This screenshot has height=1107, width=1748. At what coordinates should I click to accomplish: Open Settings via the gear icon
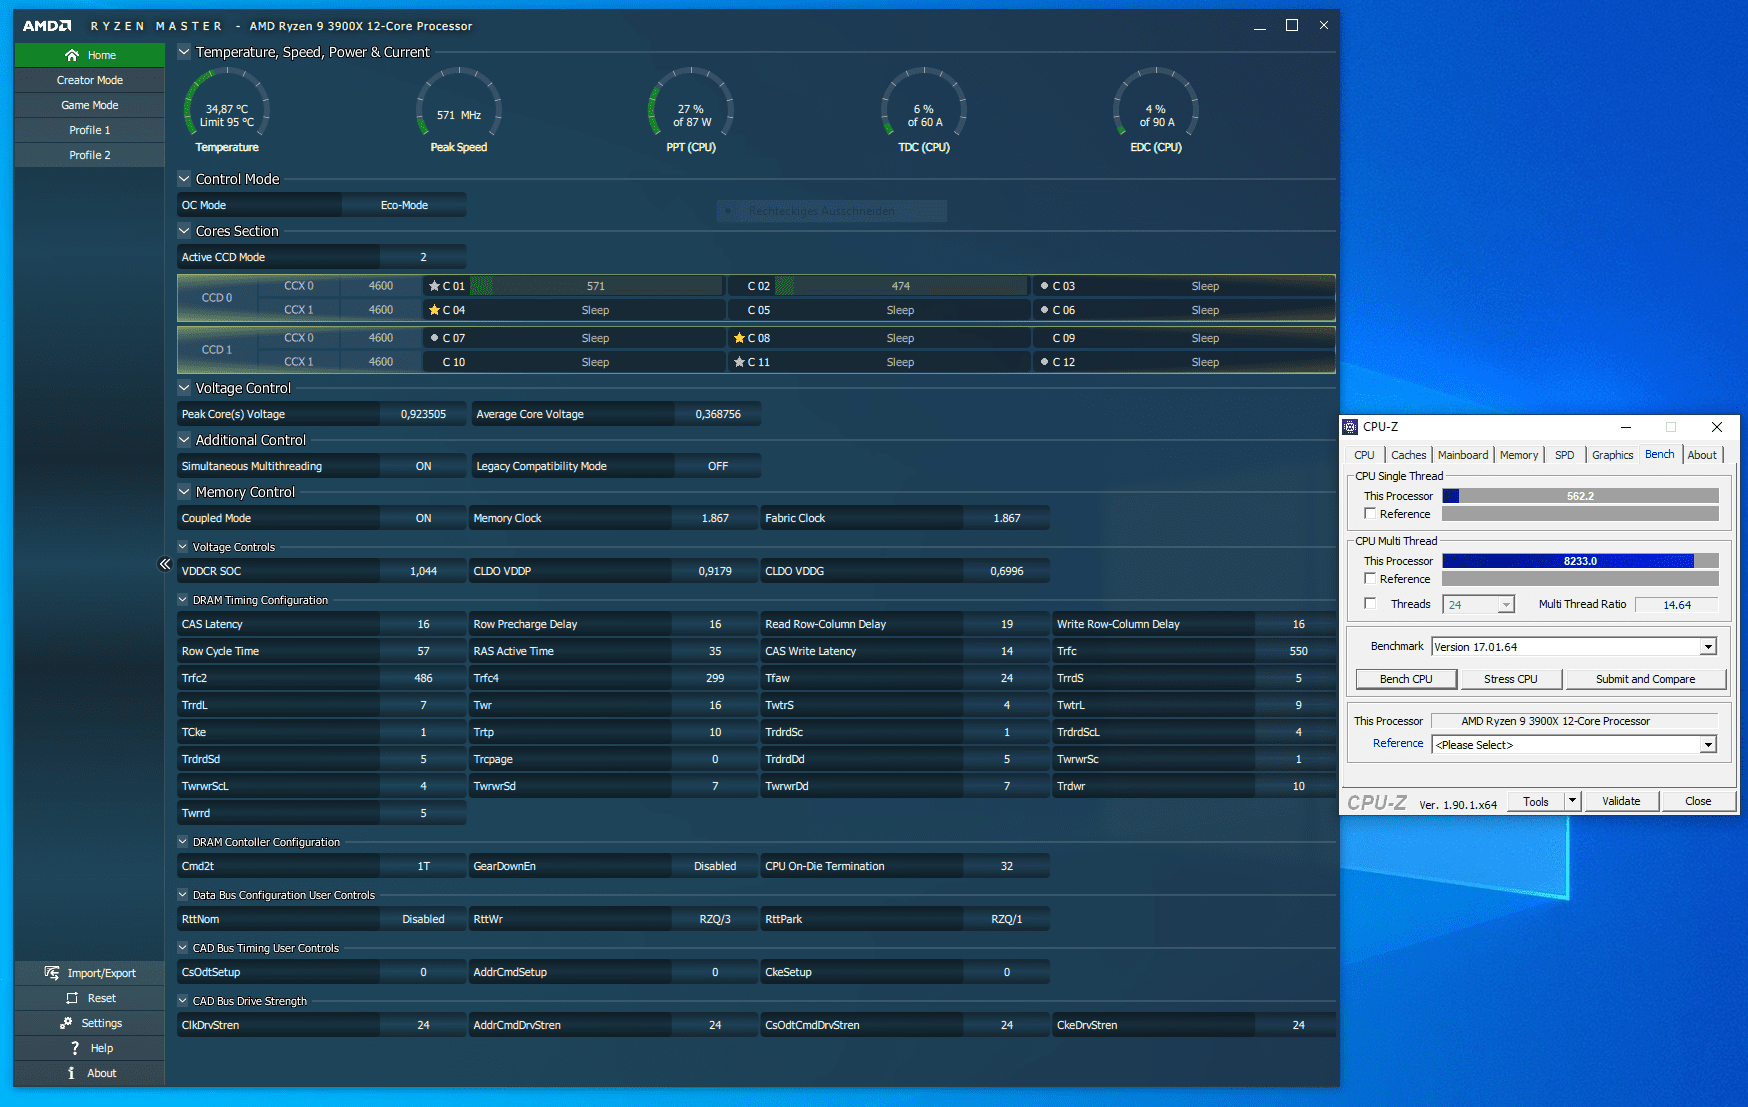pos(66,1023)
